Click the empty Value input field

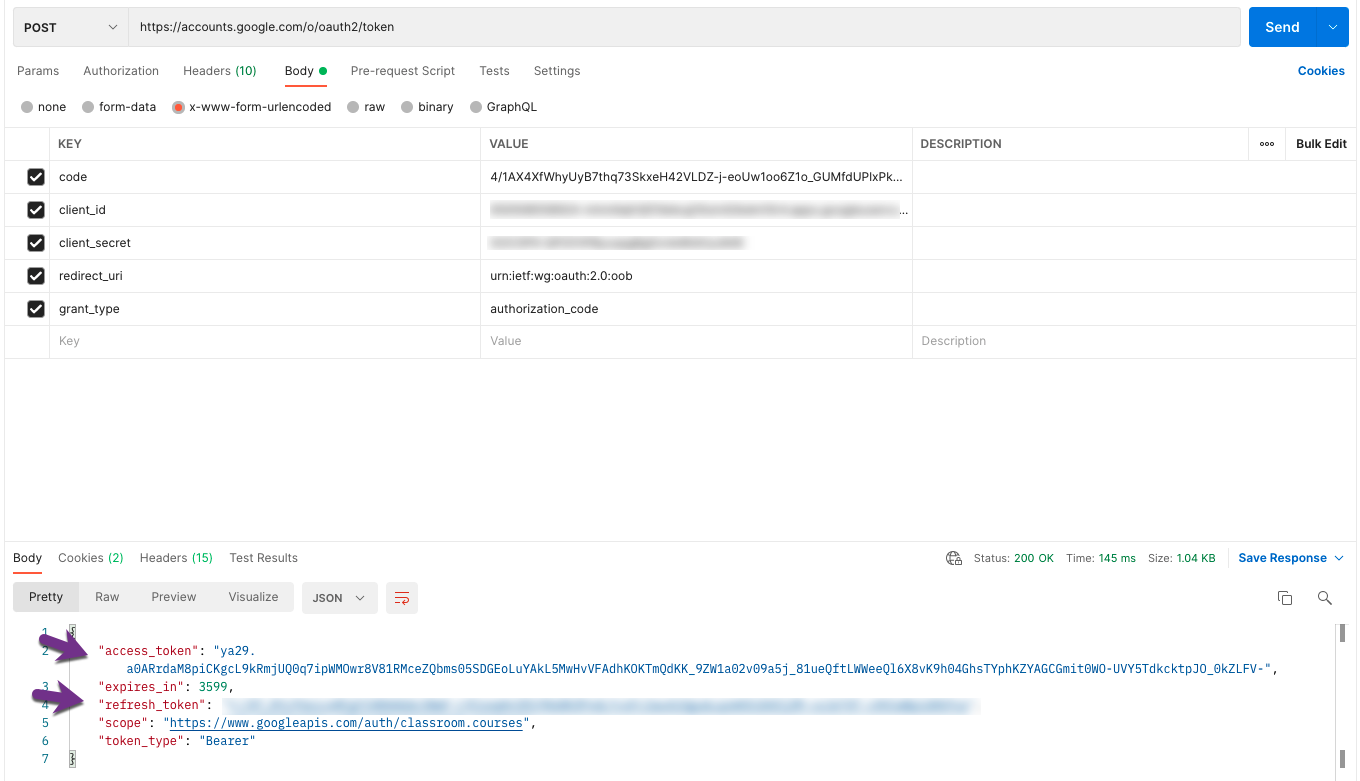[x=696, y=341]
